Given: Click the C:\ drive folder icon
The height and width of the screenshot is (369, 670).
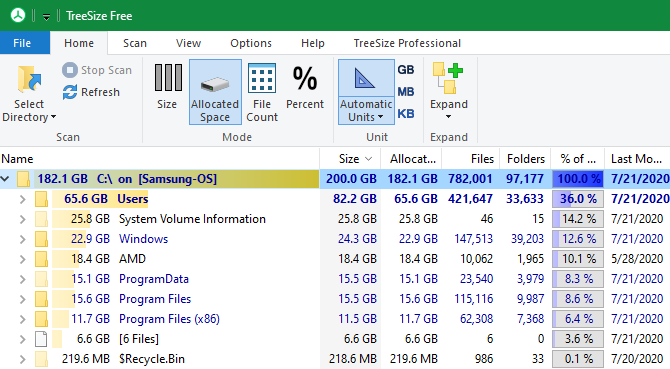Looking at the screenshot, I should click(23, 179).
